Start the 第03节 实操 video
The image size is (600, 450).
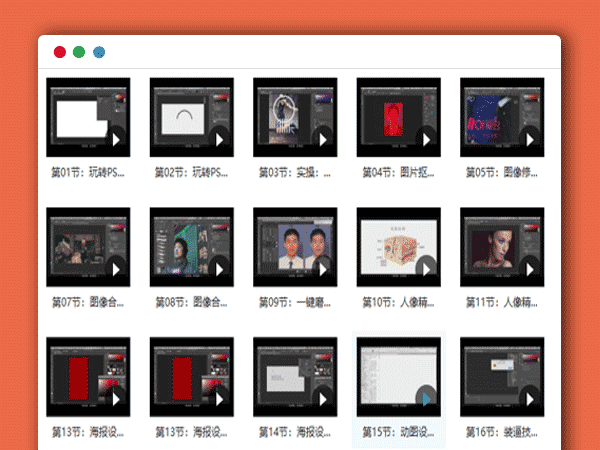[323, 140]
